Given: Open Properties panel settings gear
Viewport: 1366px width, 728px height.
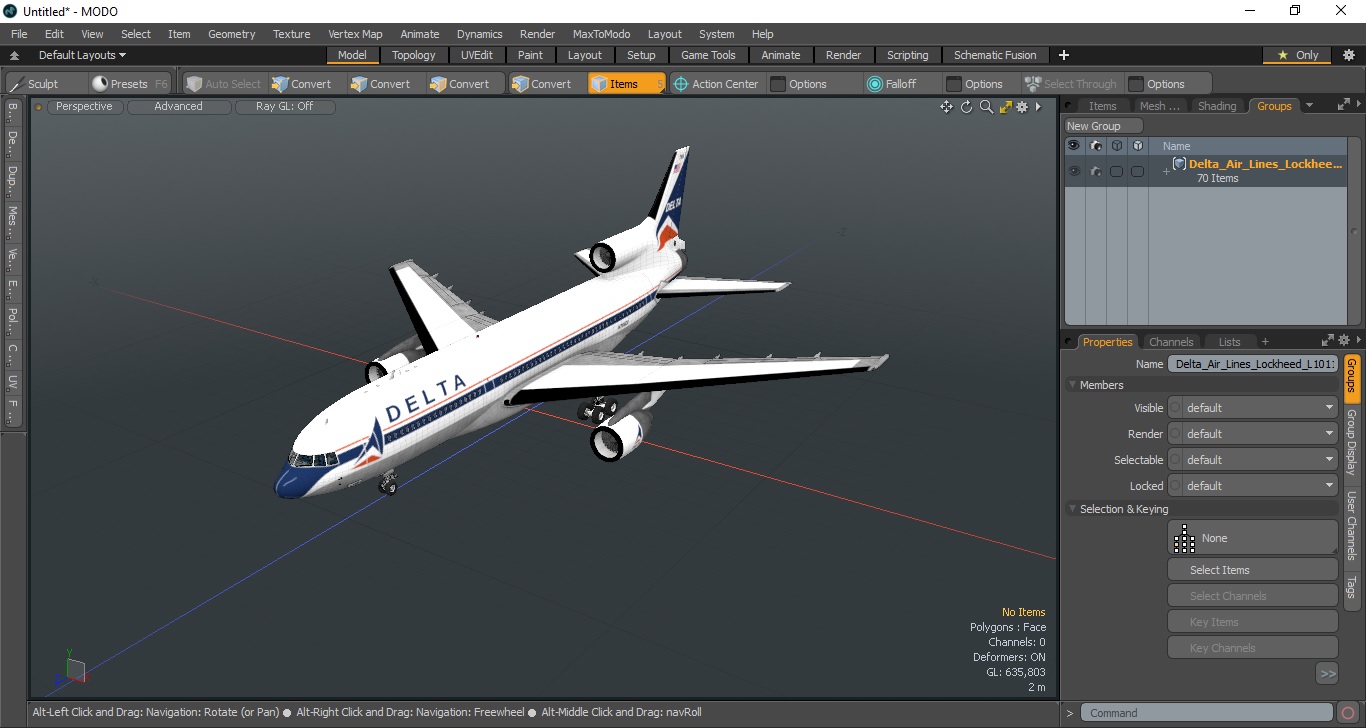Looking at the screenshot, I should click(1344, 341).
